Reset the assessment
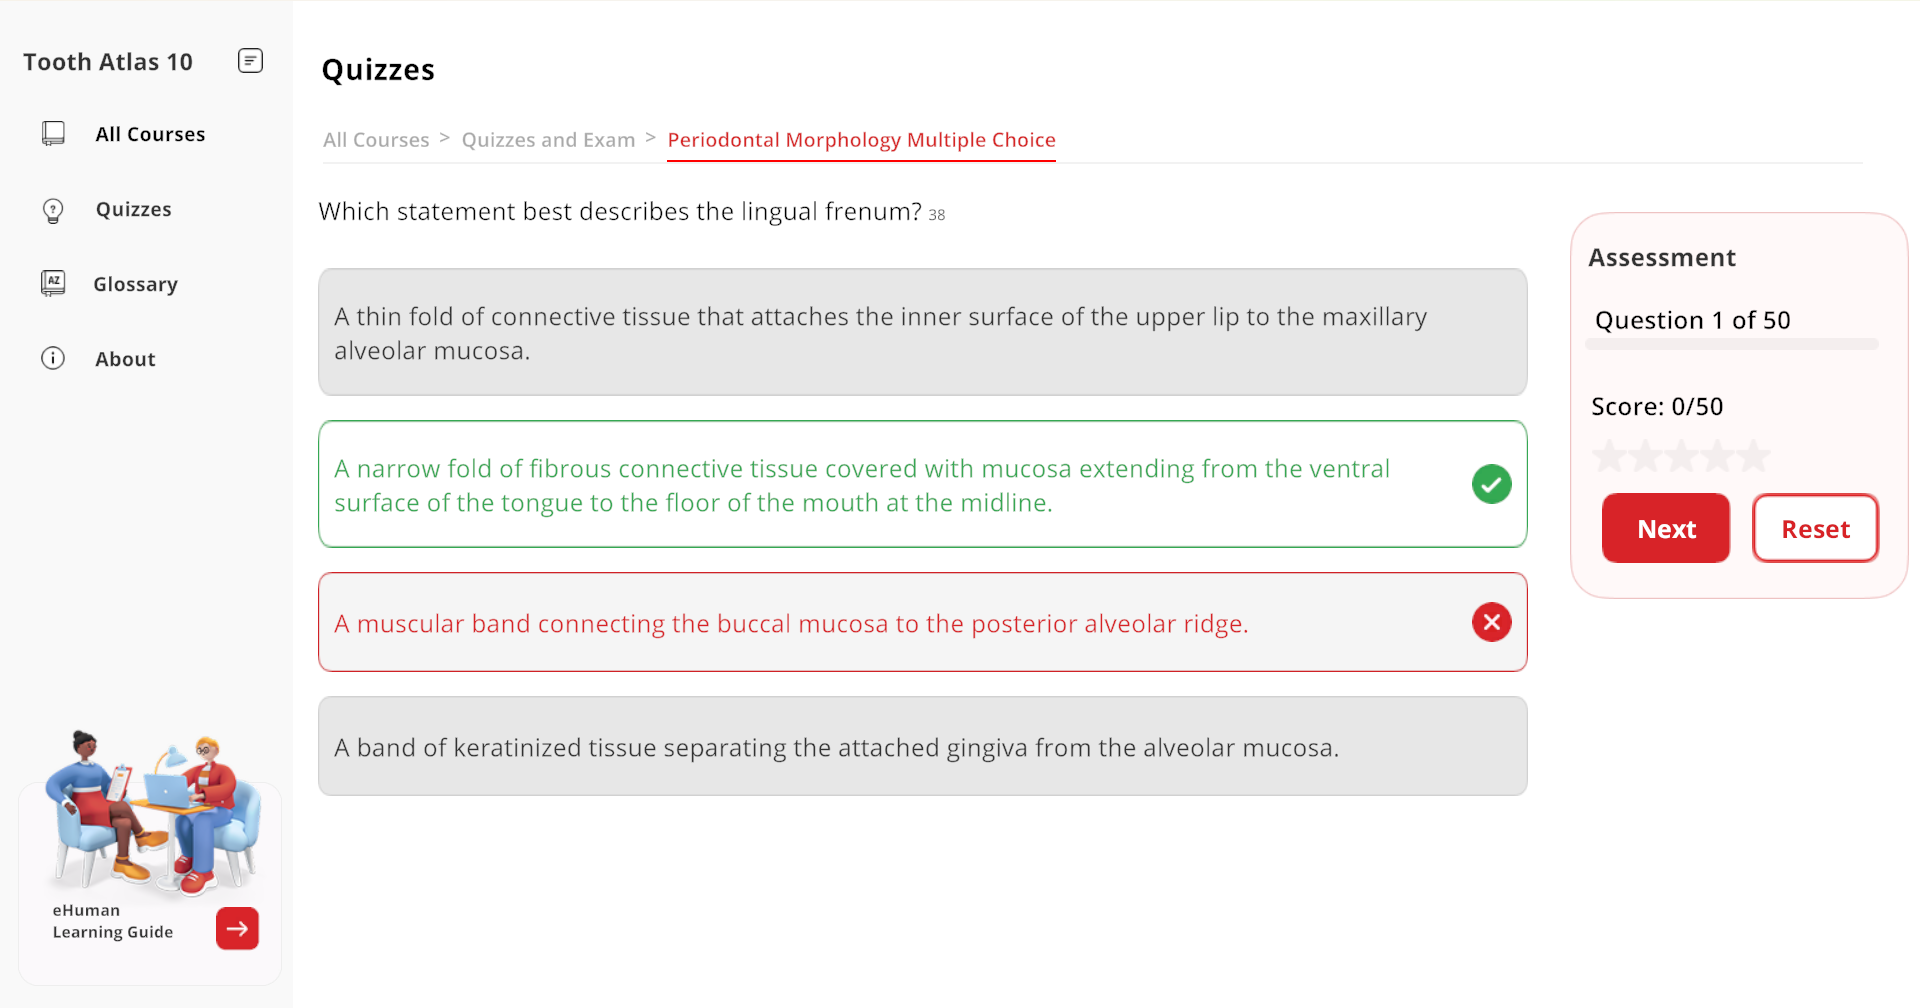The height and width of the screenshot is (1008, 1920). point(1815,528)
